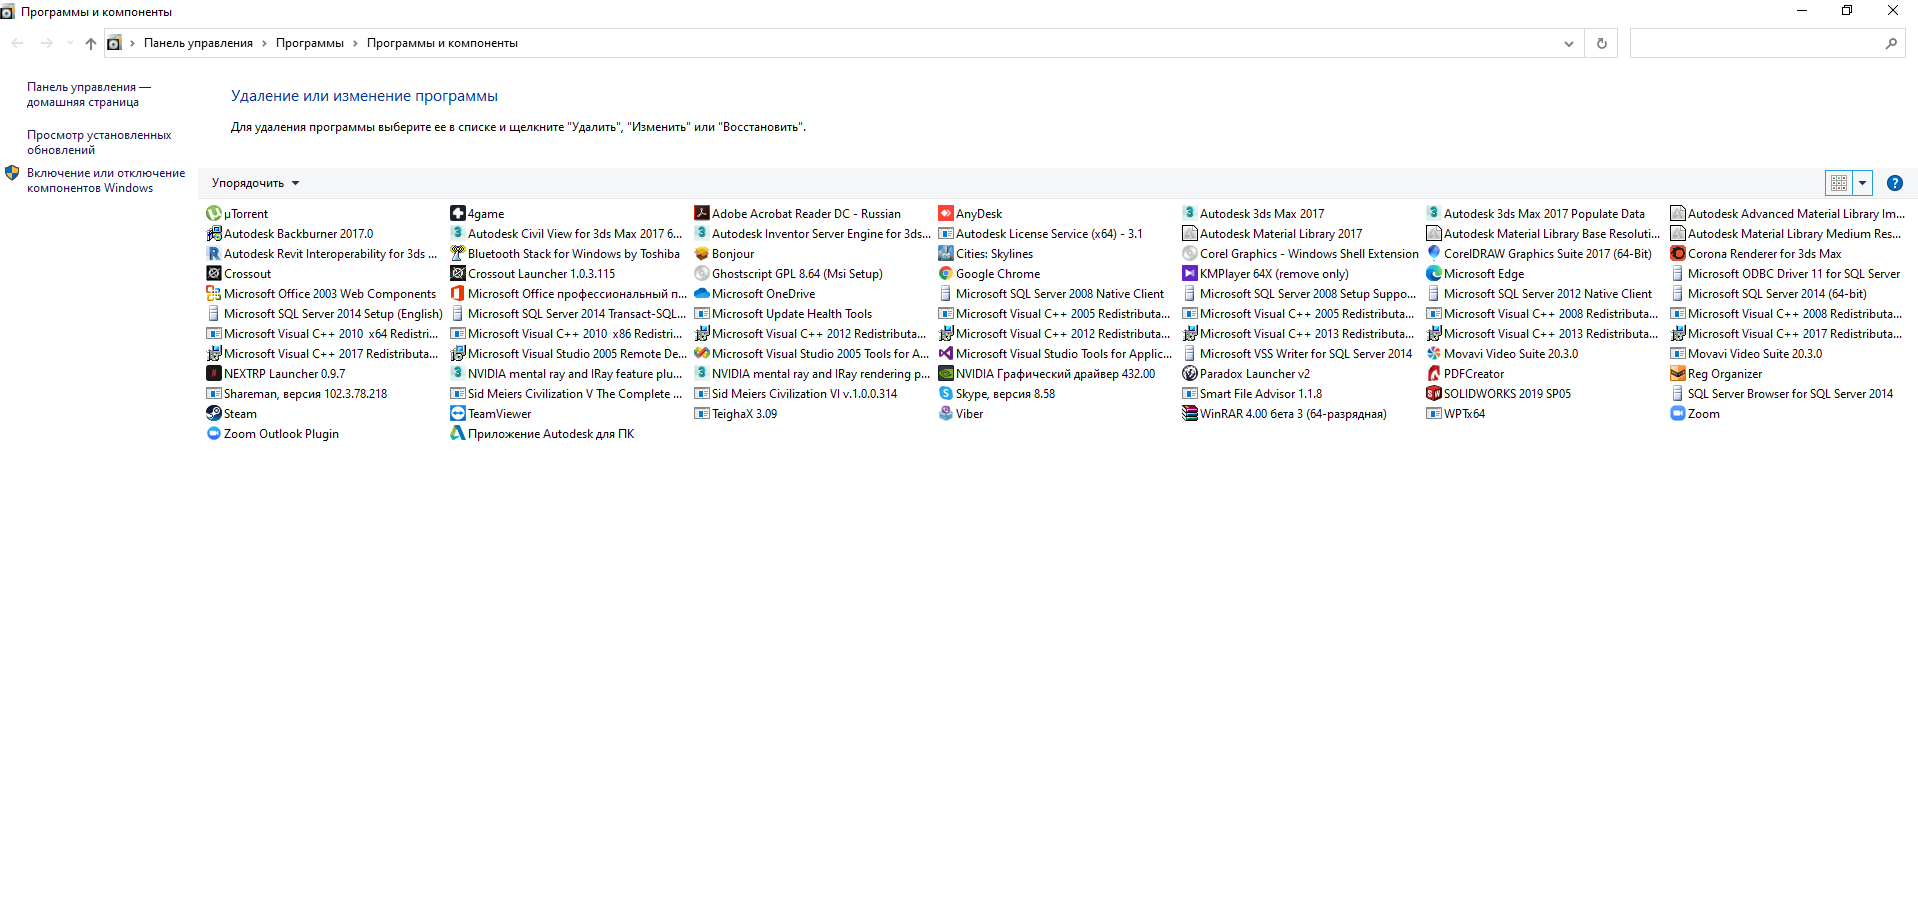
Task: Select the Paradox Launcher v2 icon
Action: pyautogui.click(x=1189, y=373)
